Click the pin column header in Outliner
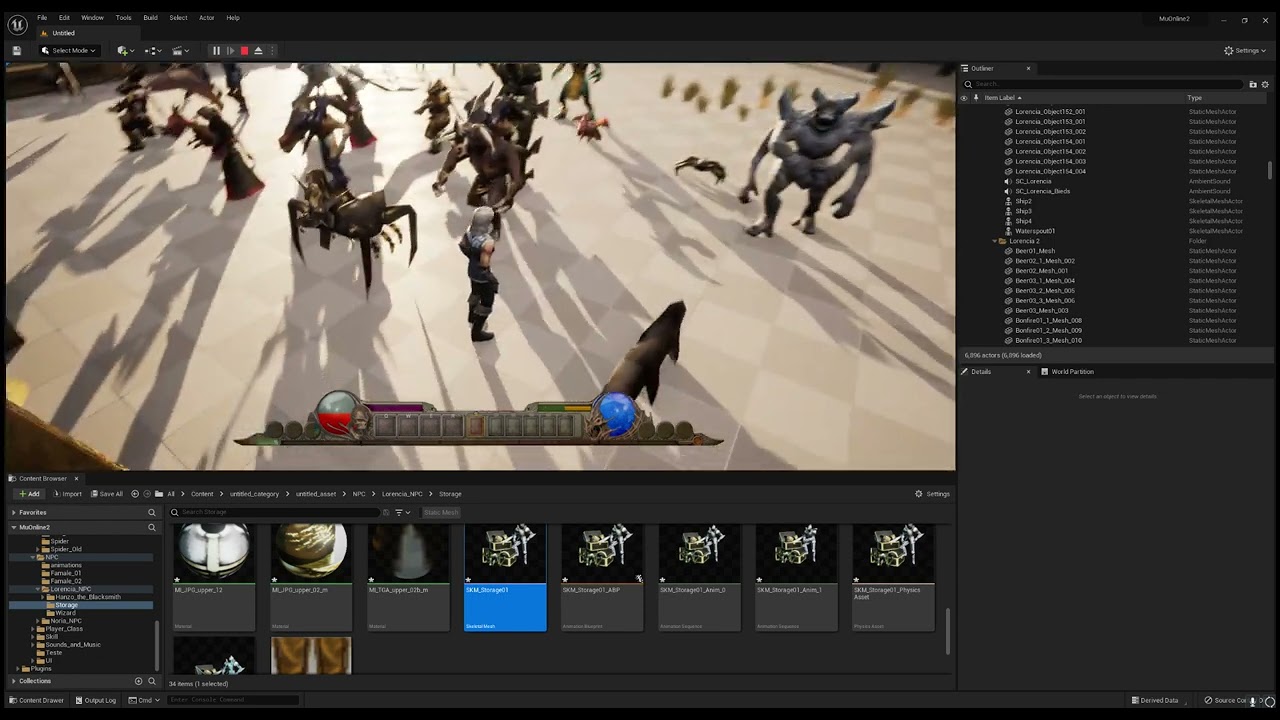 pyautogui.click(x=976, y=98)
